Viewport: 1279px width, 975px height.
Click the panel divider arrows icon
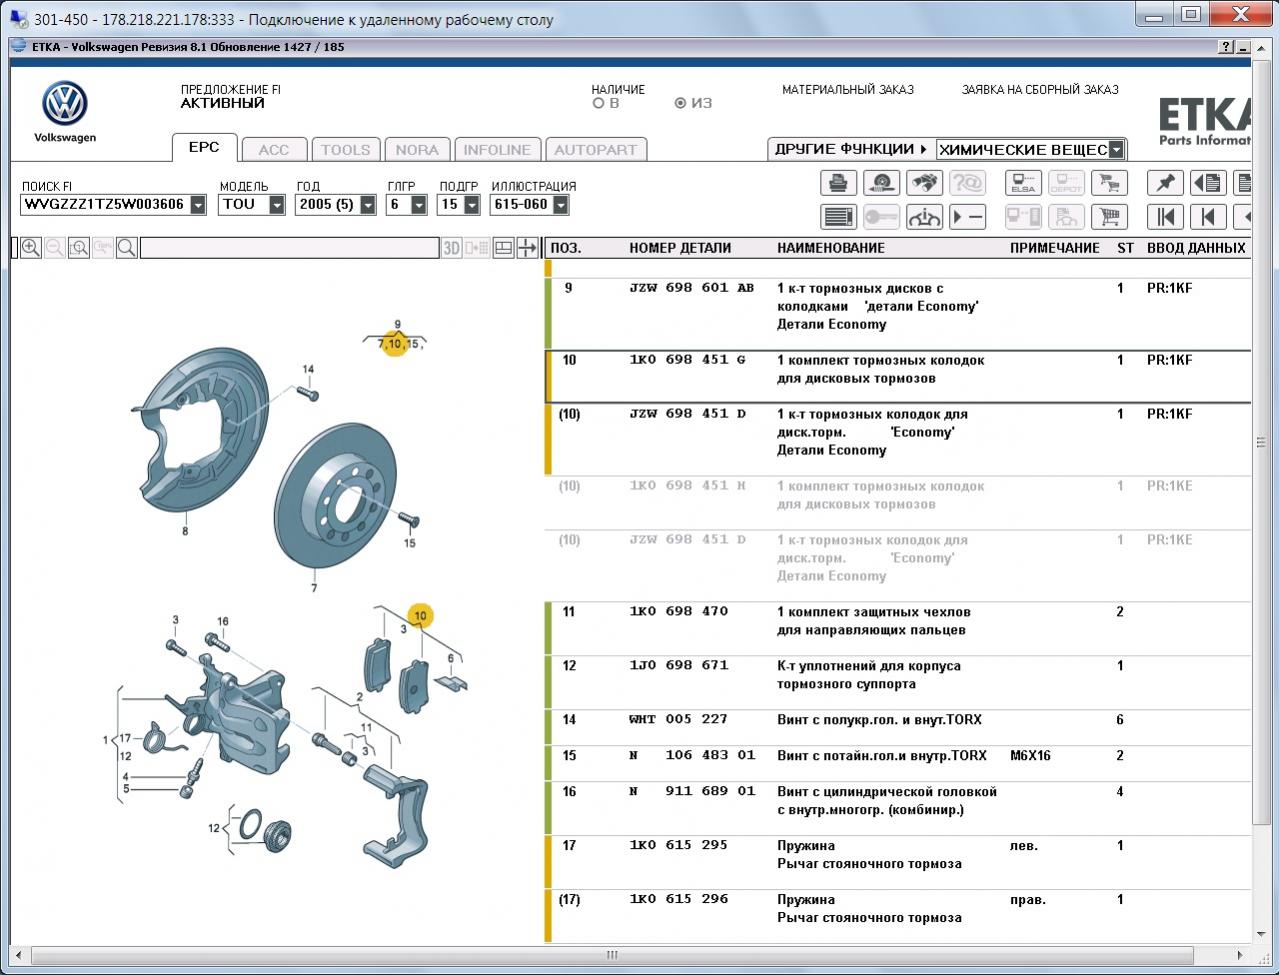528,248
